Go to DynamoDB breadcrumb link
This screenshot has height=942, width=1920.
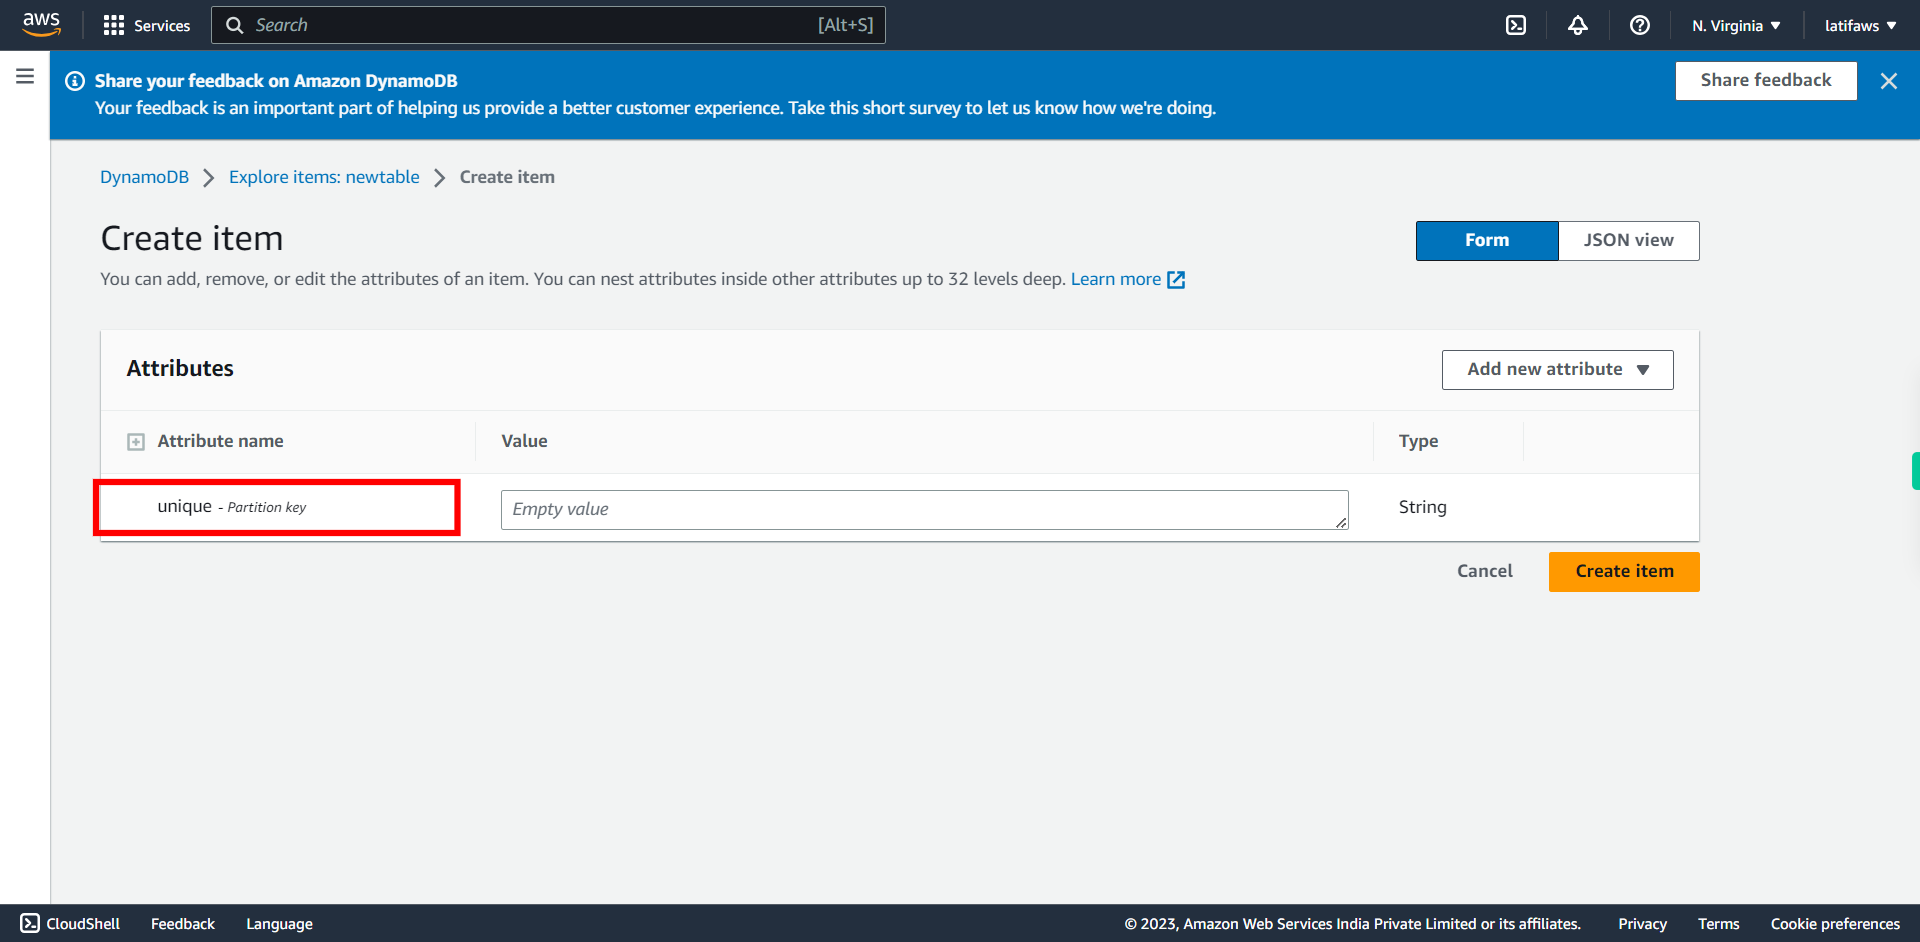(144, 177)
